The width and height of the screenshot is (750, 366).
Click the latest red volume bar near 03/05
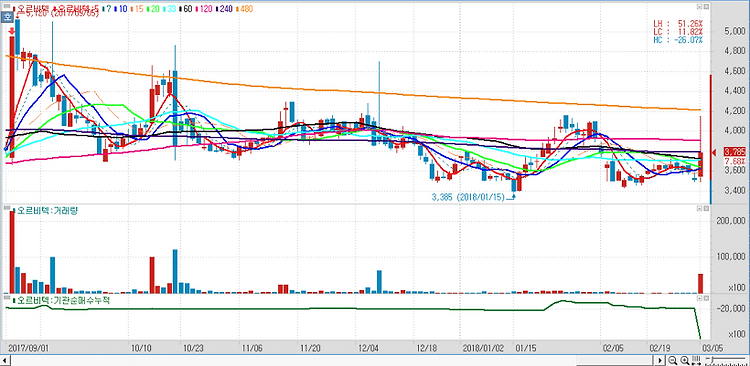point(701,284)
